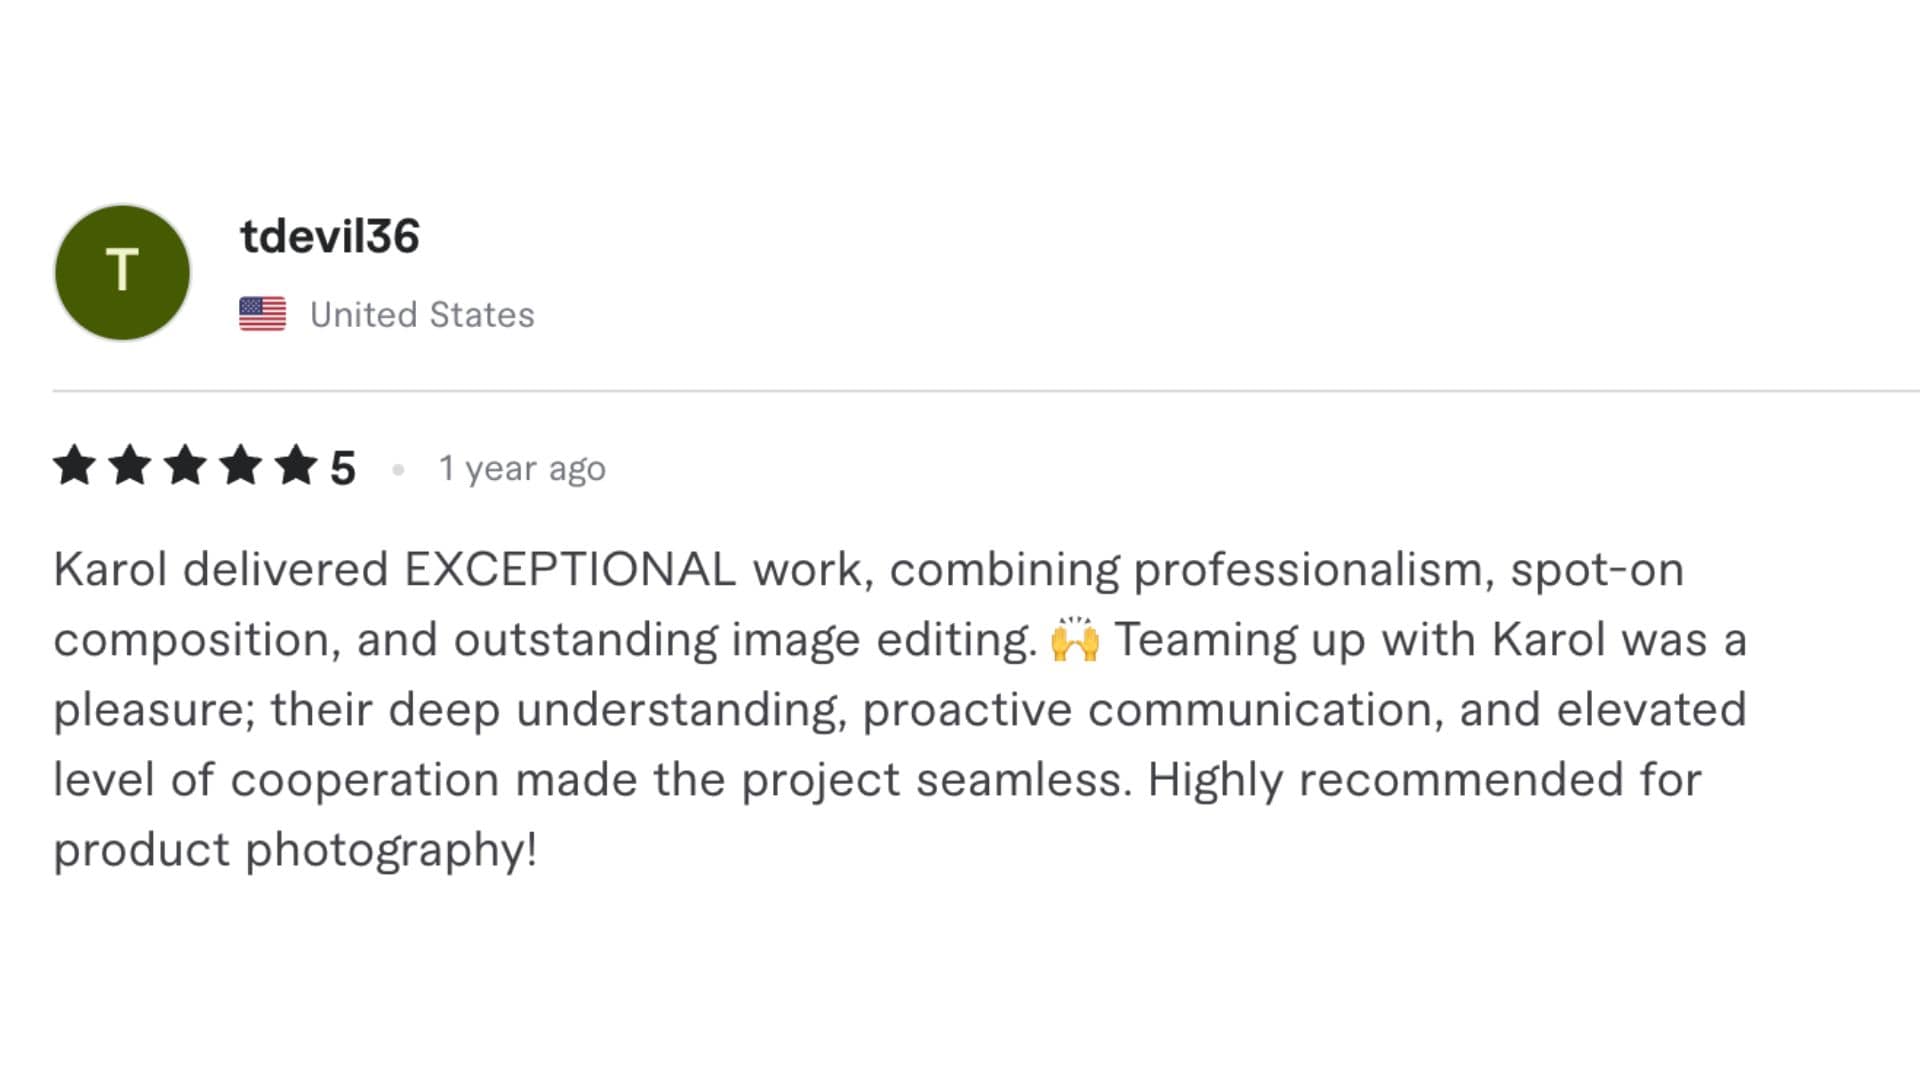The height and width of the screenshot is (1080, 1920).
Task: Click the horizontal divider below user info
Action: pos(986,391)
